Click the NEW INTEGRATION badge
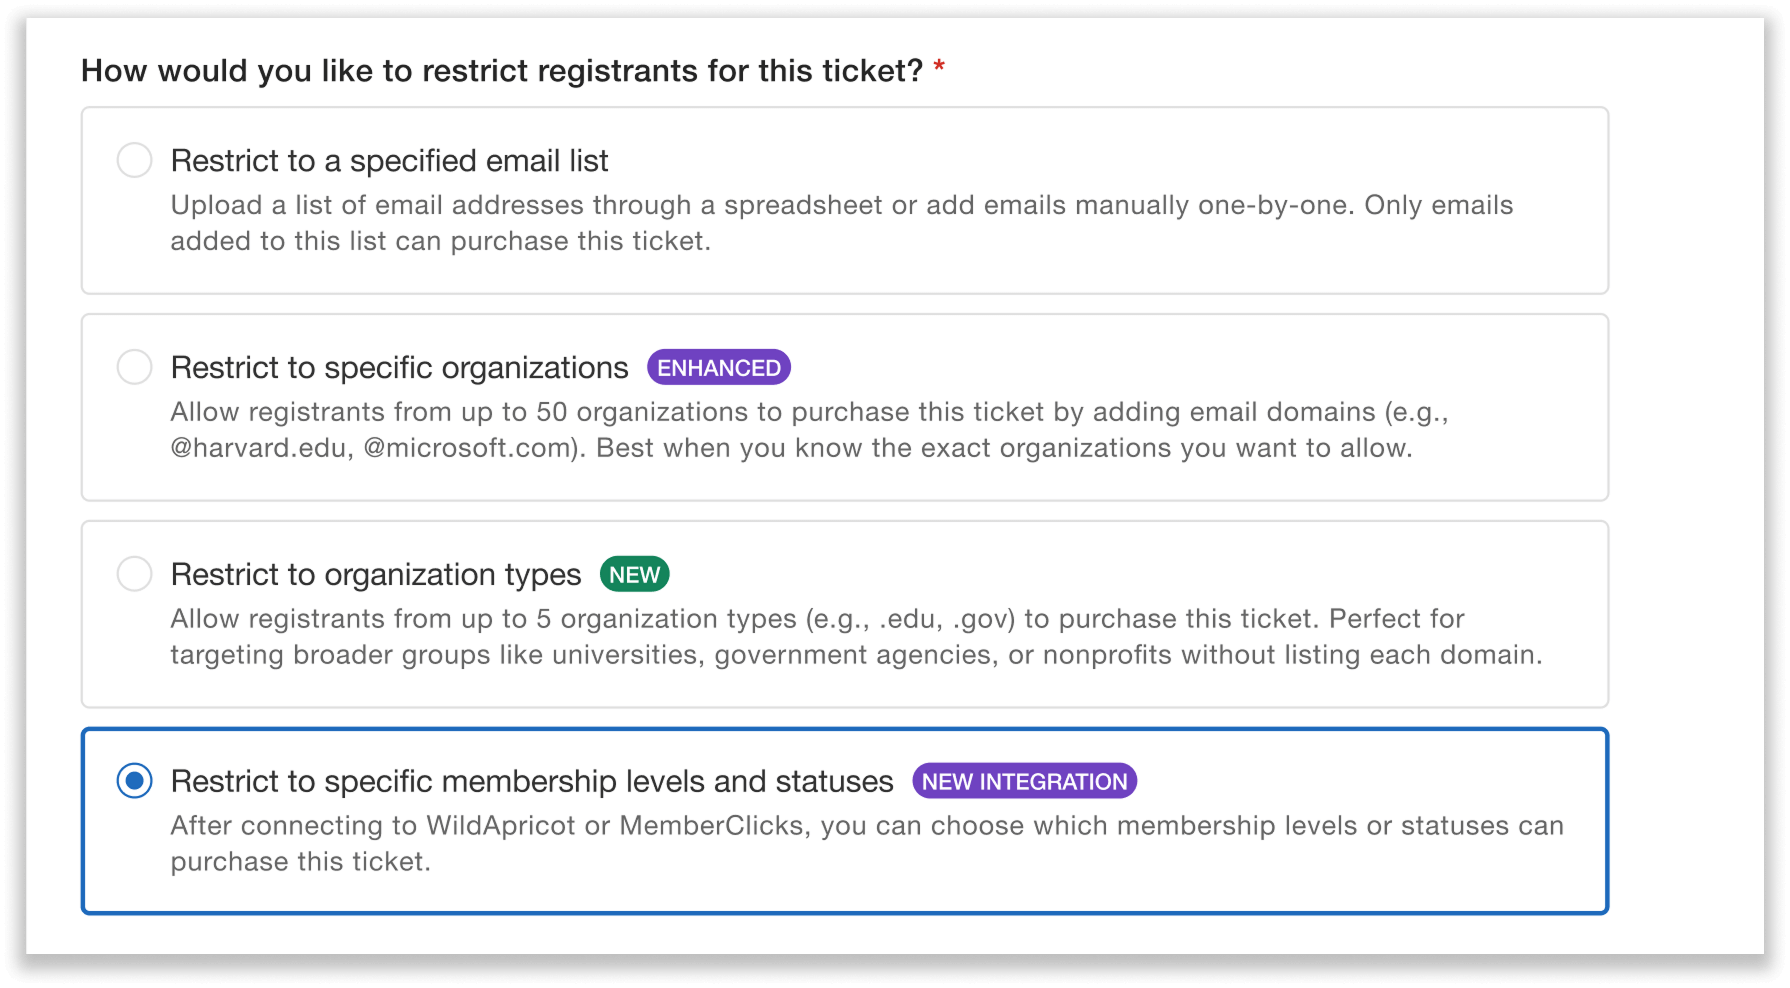 pyautogui.click(x=1024, y=781)
